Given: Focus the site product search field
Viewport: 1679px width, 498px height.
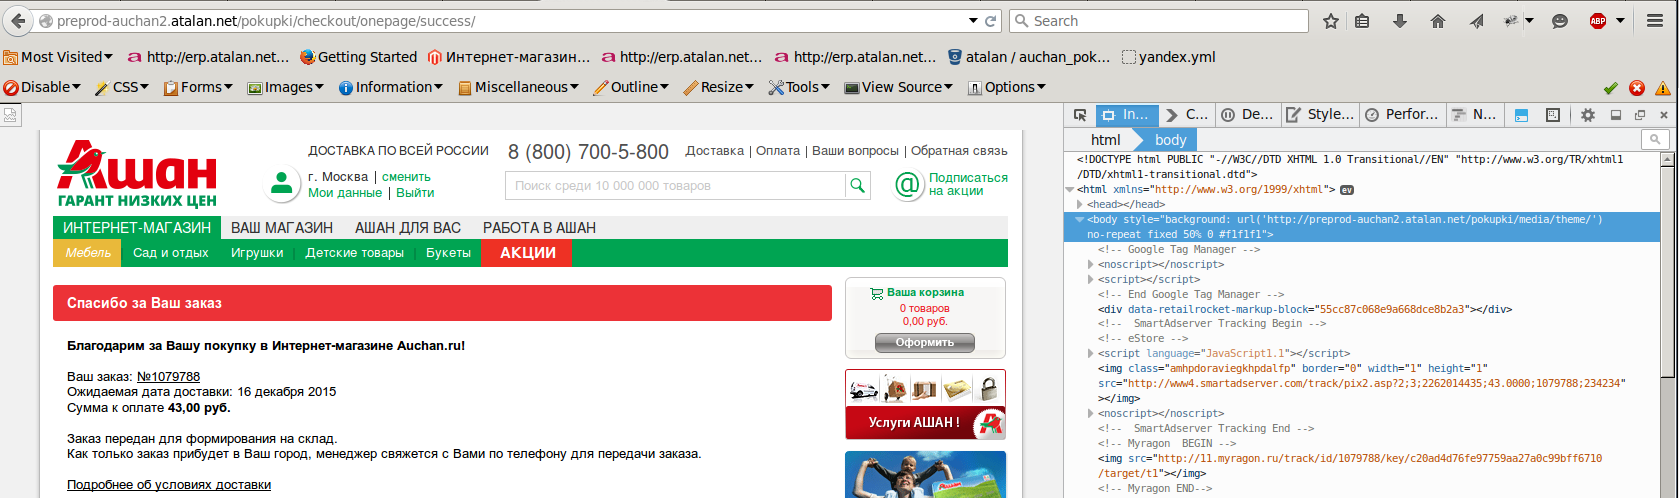Looking at the screenshot, I should pos(676,185).
